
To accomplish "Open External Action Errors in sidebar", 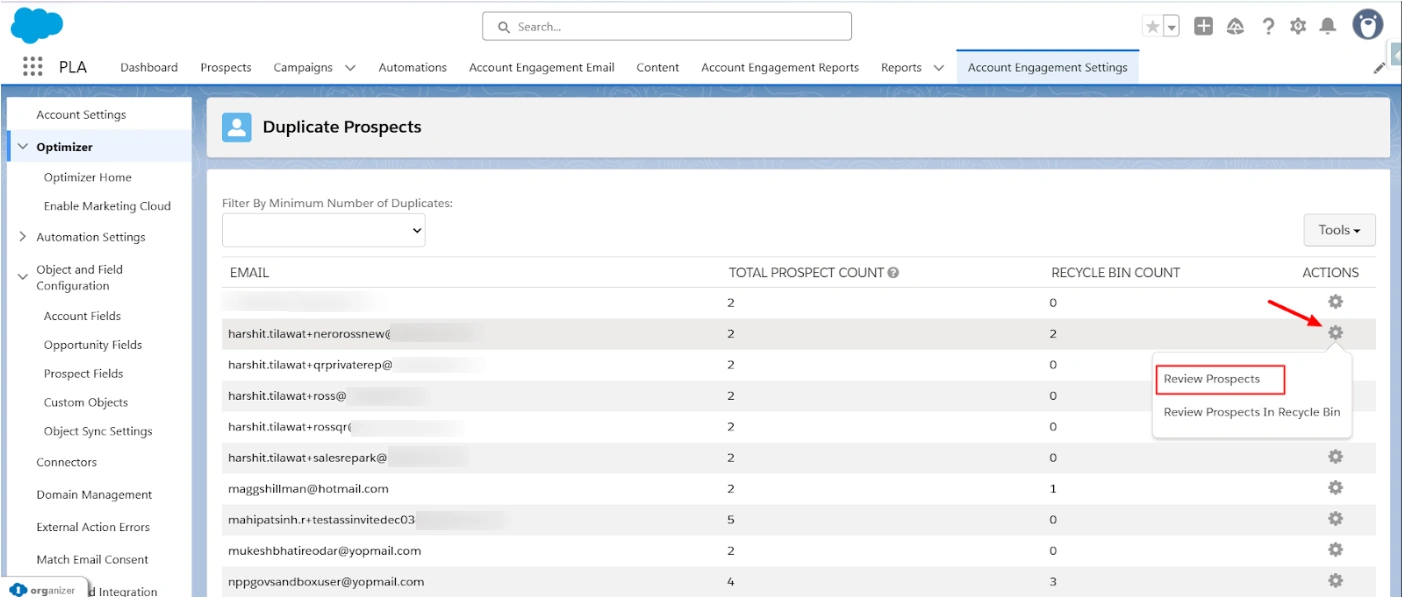I will tap(93, 527).
